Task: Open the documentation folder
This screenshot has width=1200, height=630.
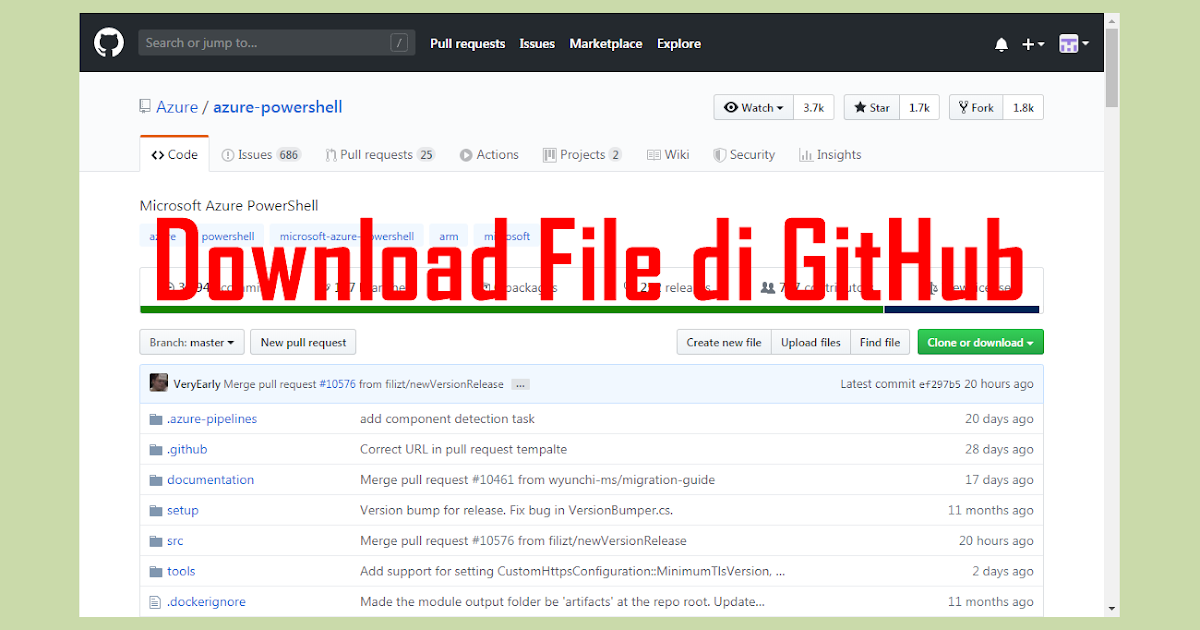Action: coord(211,480)
